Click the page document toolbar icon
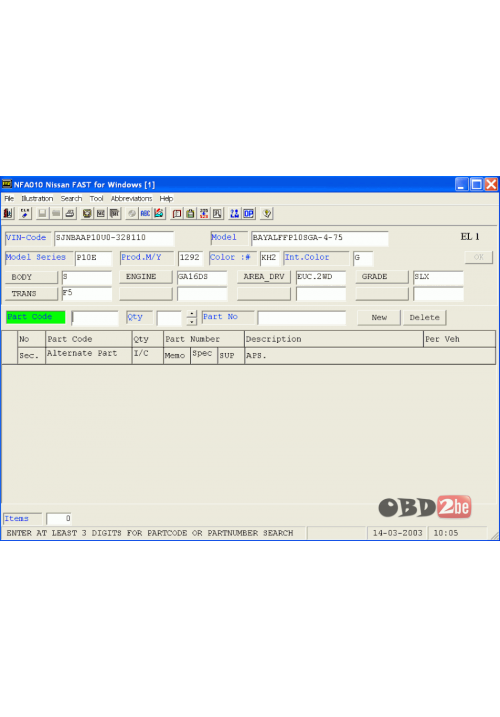The height and width of the screenshot is (717, 500). [x=217, y=214]
